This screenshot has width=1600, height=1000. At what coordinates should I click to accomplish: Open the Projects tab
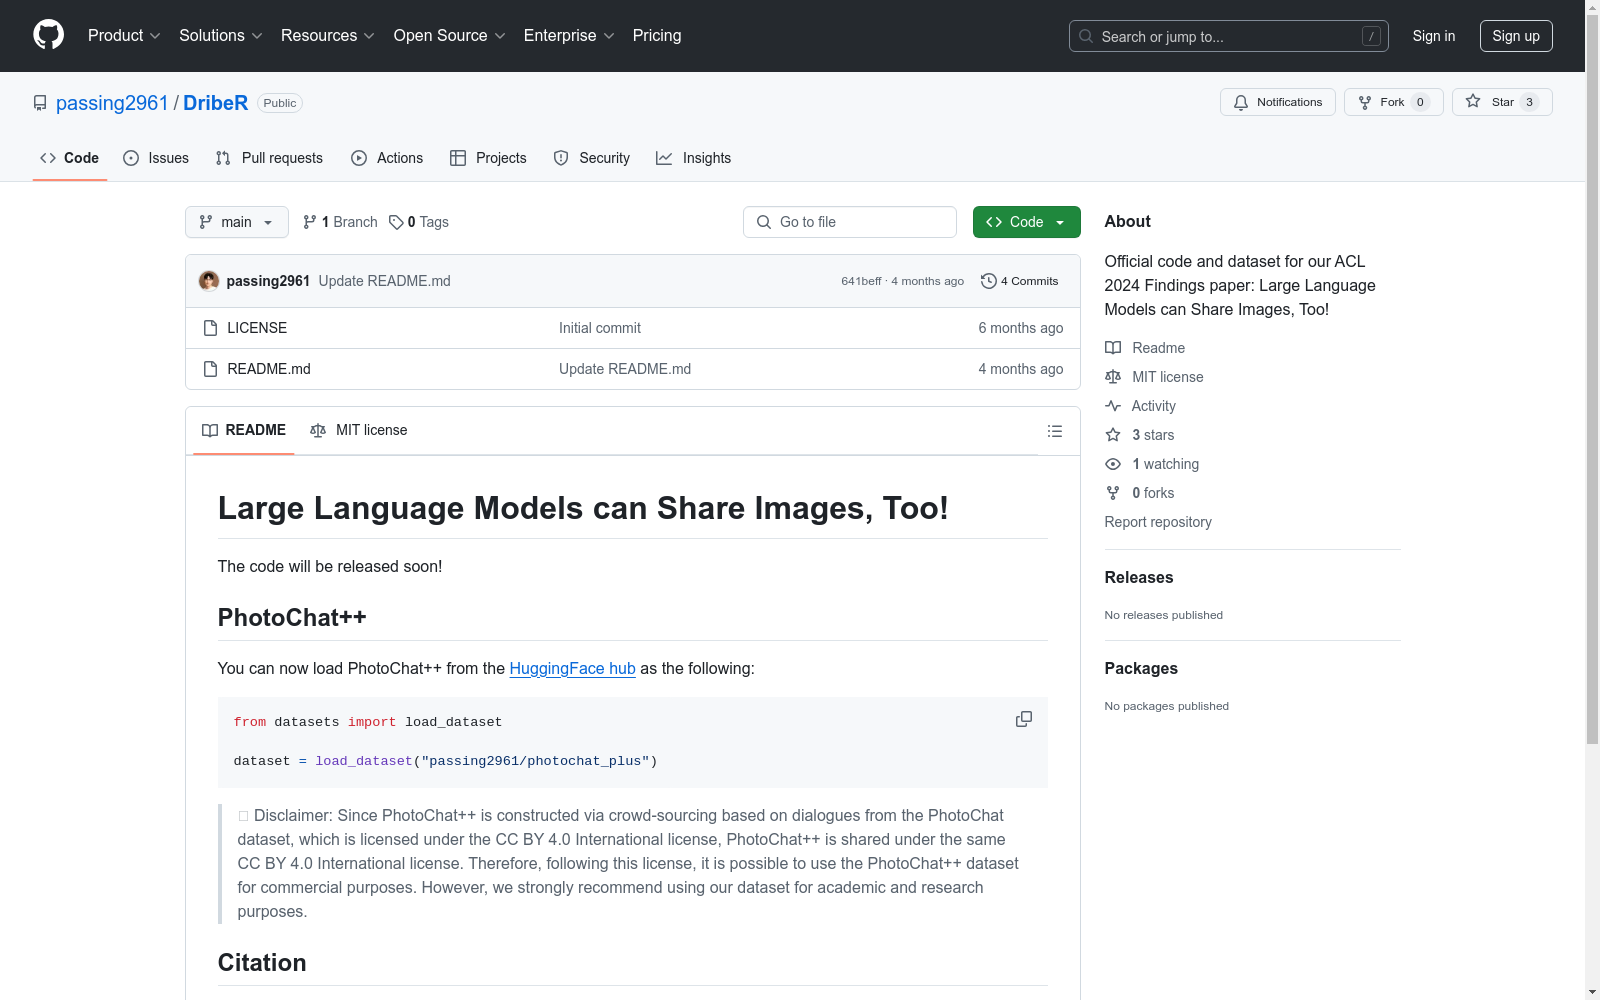pos(488,158)
